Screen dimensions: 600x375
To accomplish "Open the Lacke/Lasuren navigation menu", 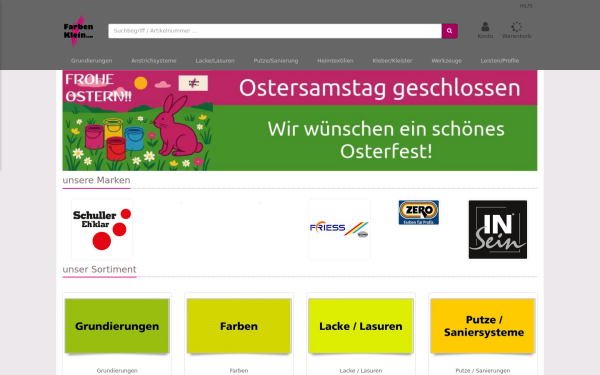I will point(215,60).
